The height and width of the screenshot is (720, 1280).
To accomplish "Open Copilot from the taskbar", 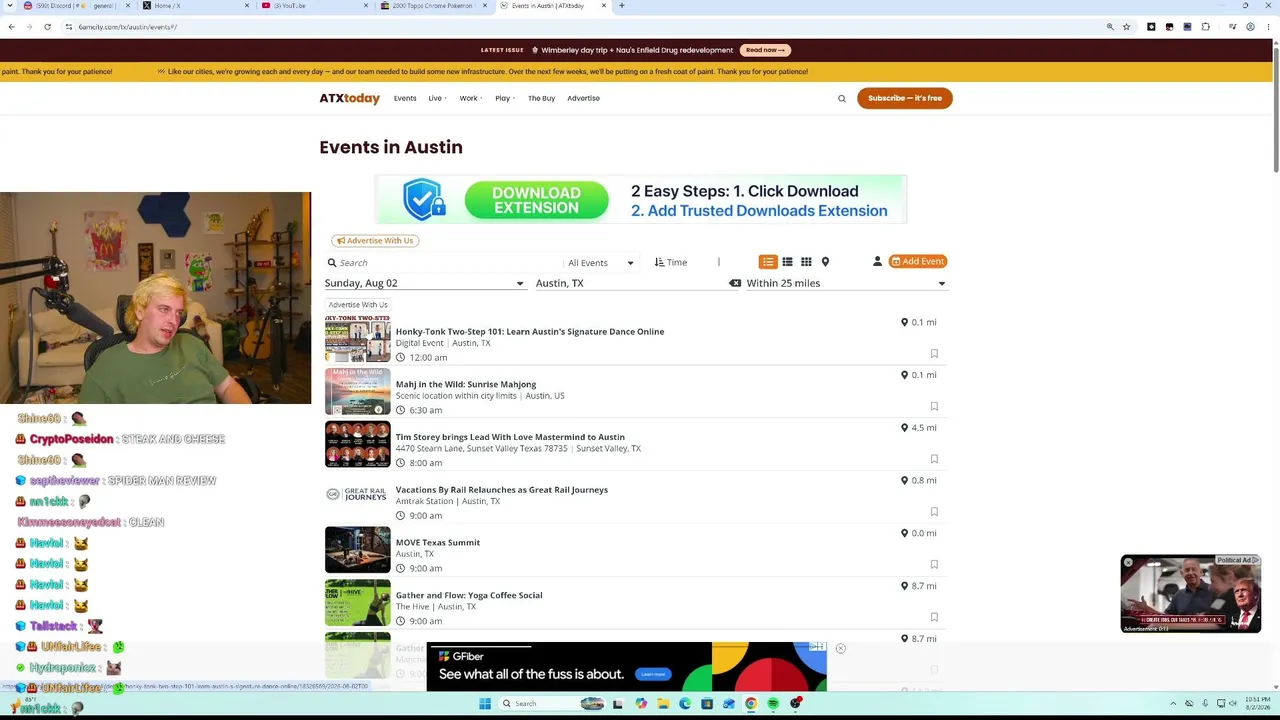I will (x=641, y=704).
